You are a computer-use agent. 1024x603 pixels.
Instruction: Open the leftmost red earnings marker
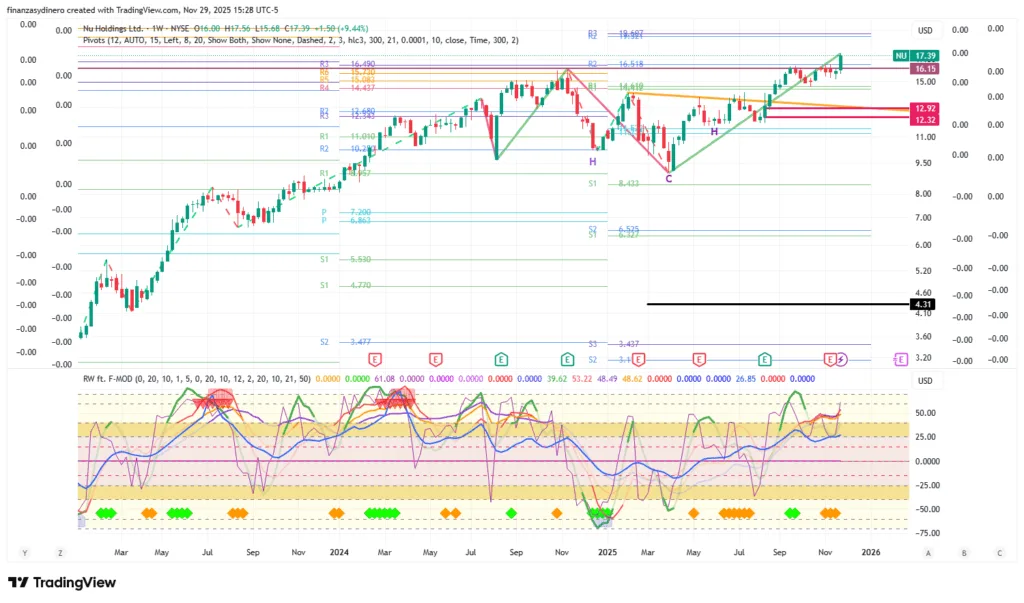tap(375, 358)
